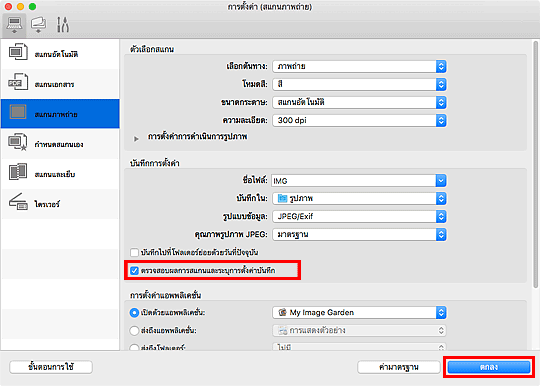Image resolution: width=540 pixels, height=386 pixels.
Task: Click the Scan and Stitch icon
Action: 18,172
